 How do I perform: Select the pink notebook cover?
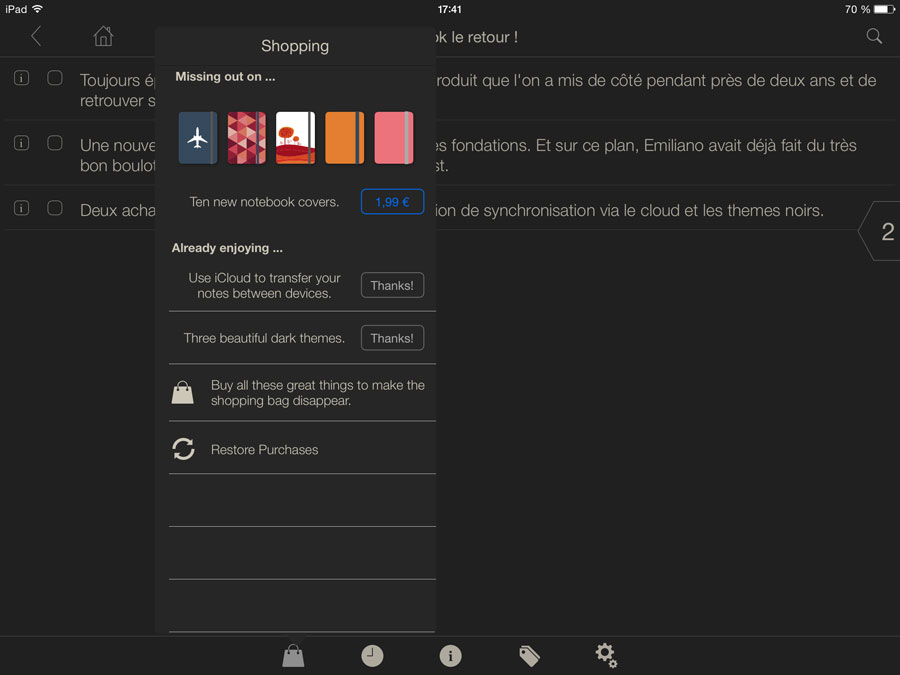(394, 138)
